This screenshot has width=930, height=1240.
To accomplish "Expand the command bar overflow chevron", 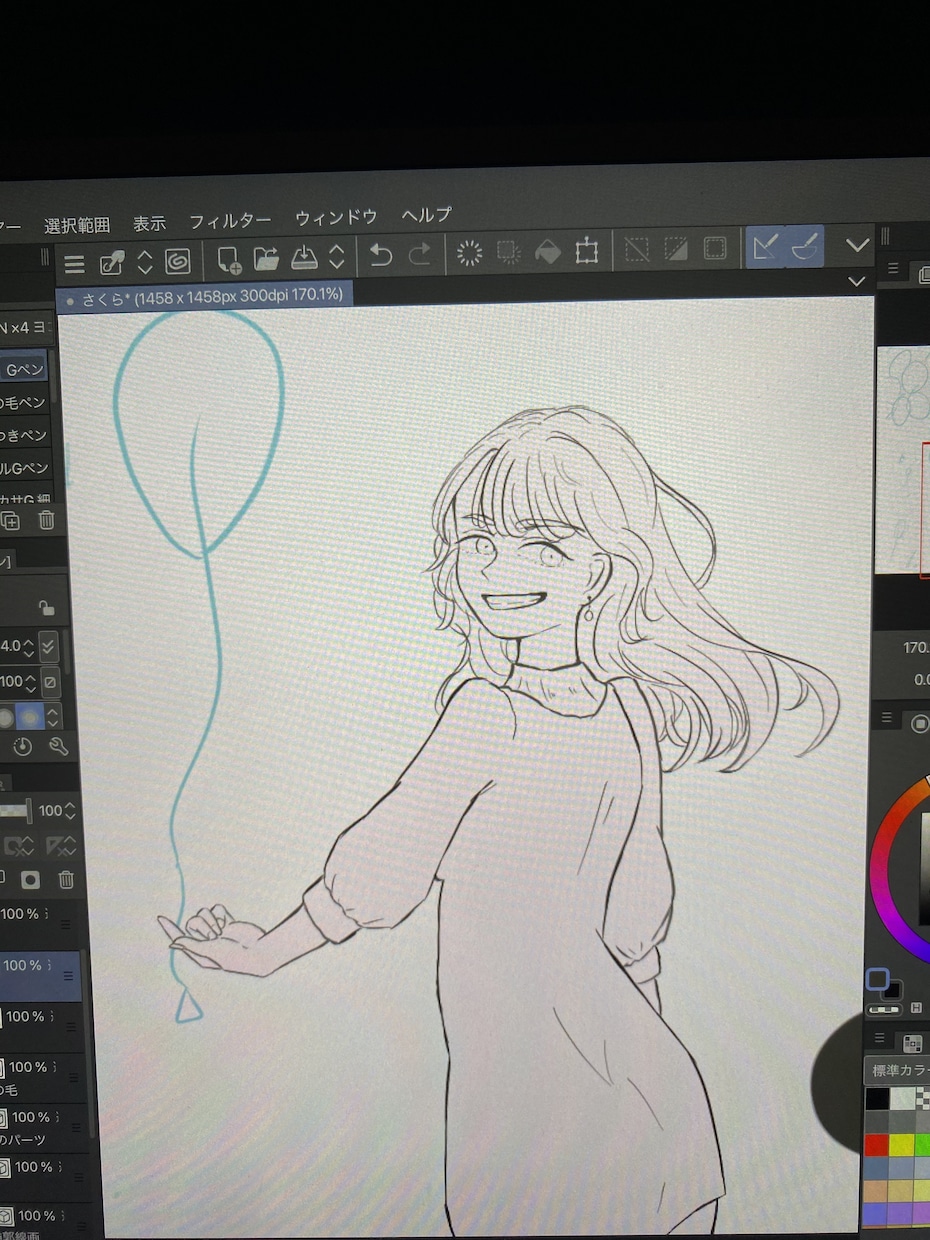I will coord(857,244).
